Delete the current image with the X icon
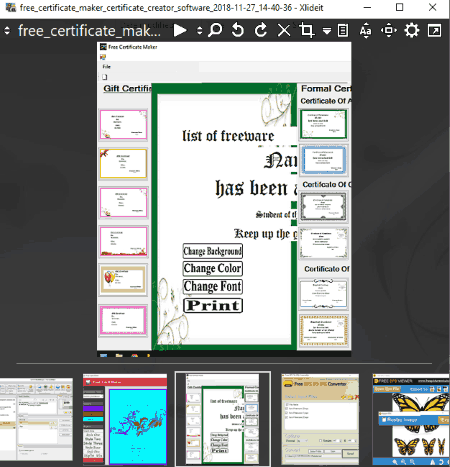This screenshot has width=450, height=467. click(x=284, y=31)
